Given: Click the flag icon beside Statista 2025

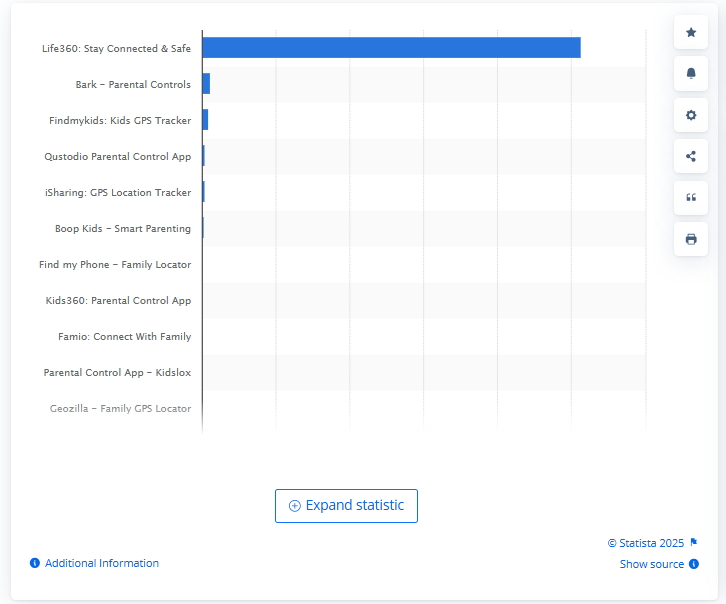Looking at the screenshot, I should 694,542.
